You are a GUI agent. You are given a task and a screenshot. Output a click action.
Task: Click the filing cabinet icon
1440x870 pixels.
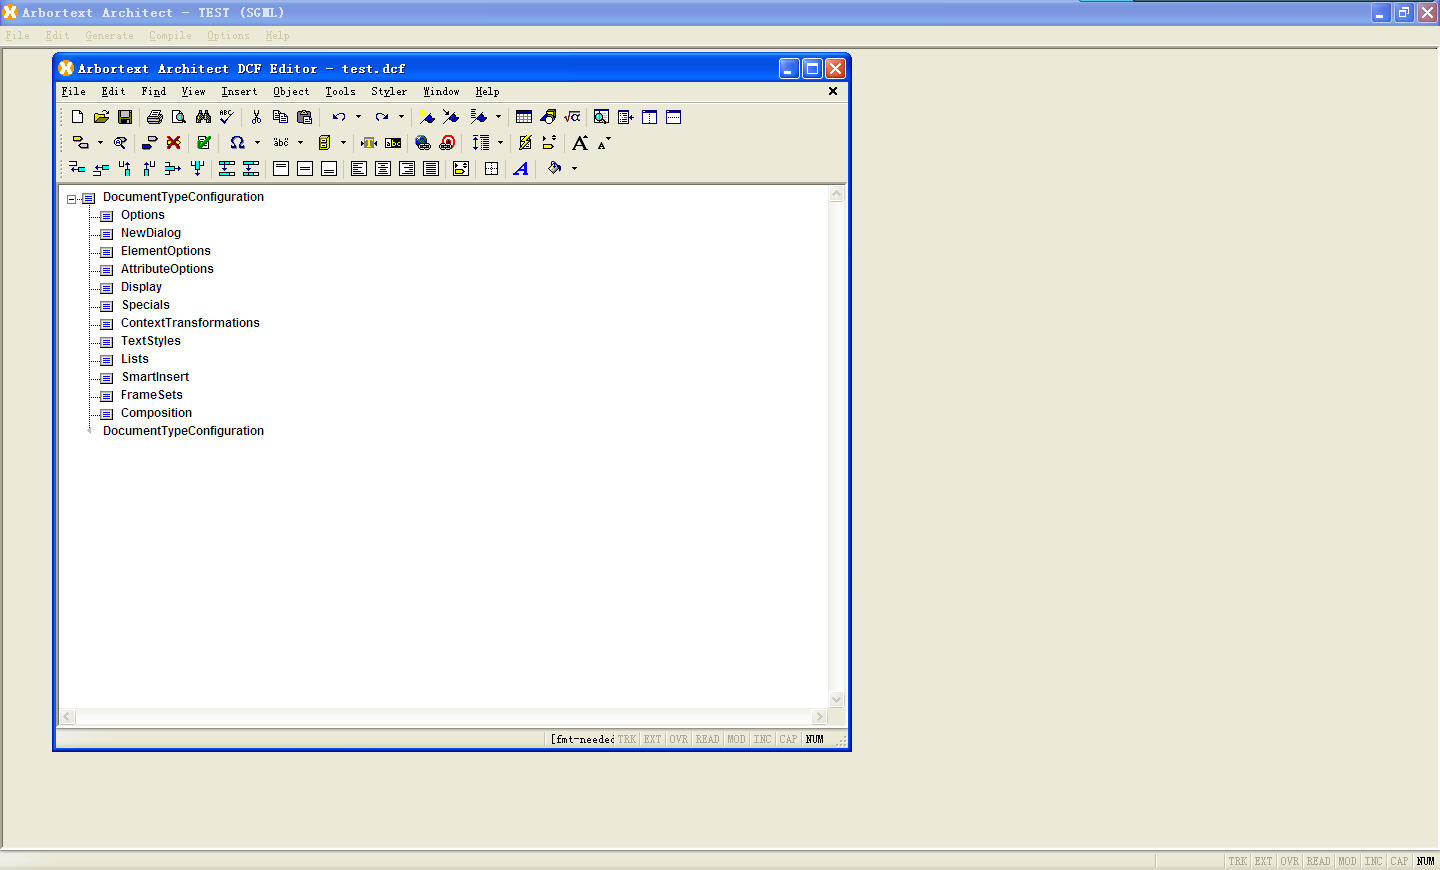pos(324,143)
